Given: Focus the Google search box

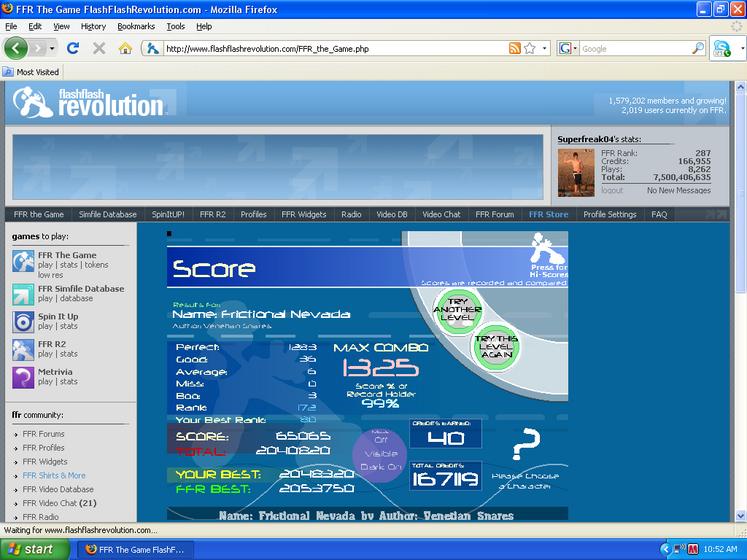Looking at the screenshot, I should tap(635, 49).
